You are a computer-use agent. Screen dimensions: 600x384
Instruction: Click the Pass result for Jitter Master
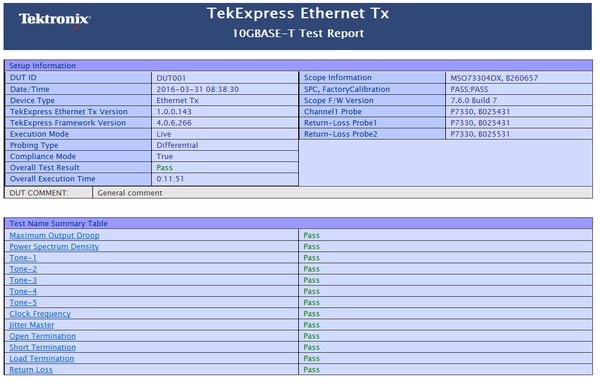coord(311,325)
